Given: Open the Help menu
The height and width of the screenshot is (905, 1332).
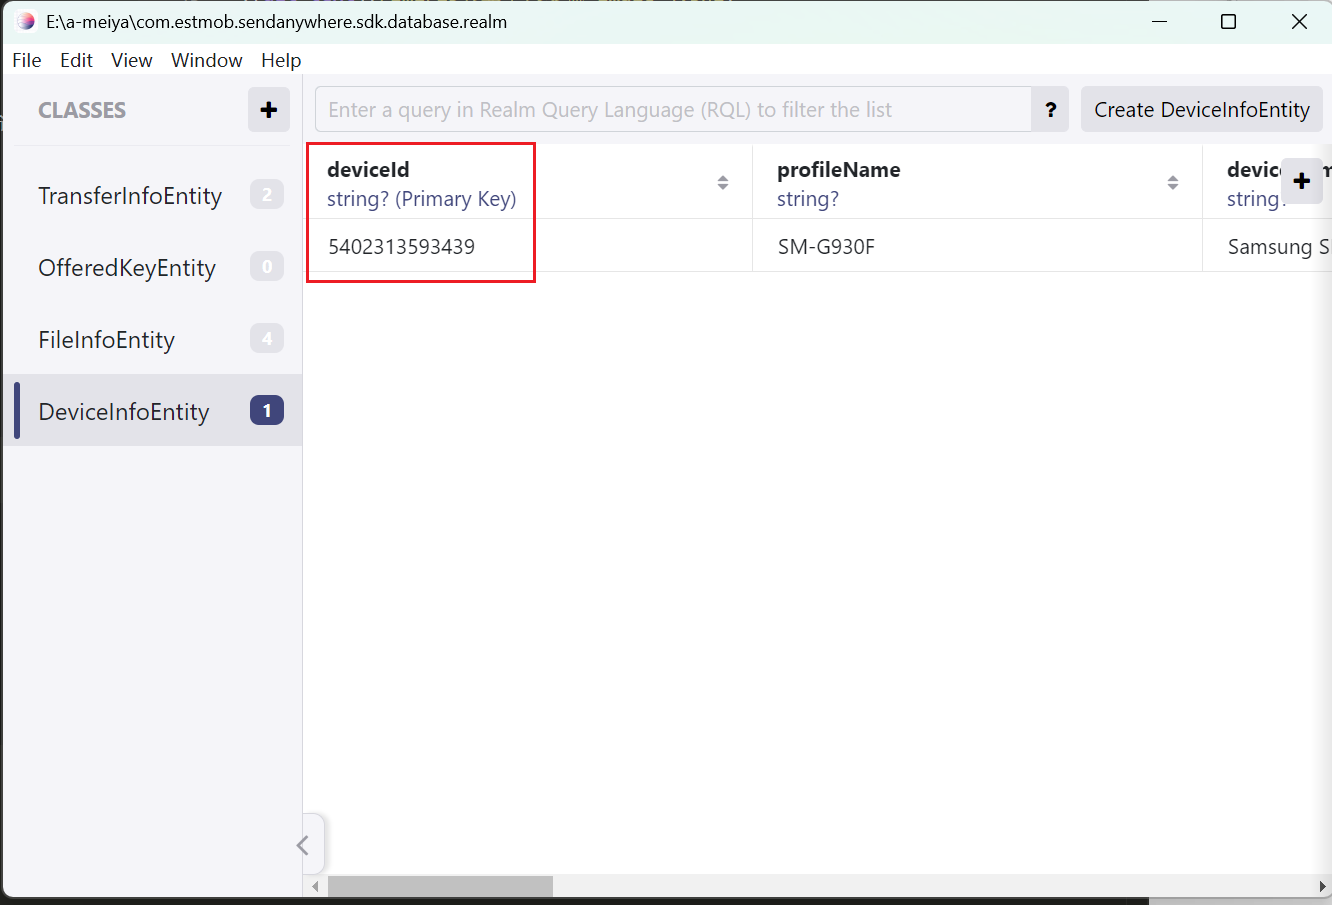Looking at the screenshot, I should click(281, 60).
